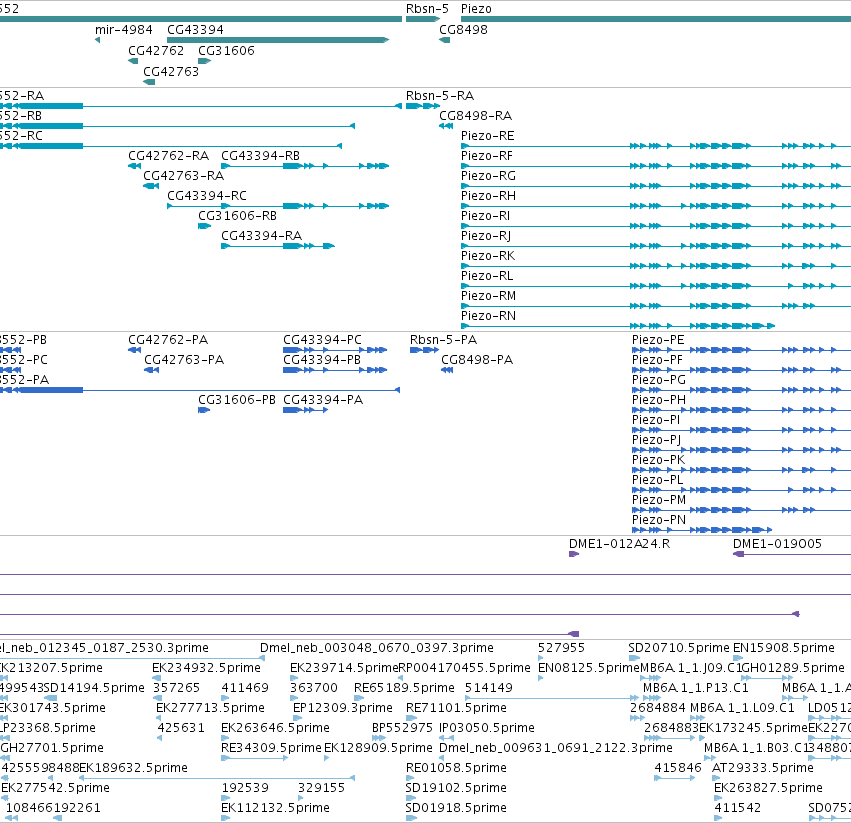Viewport: 851px width, 823px height.
Task: Open the Dmel_neb_003048_0670_0397.3prime EST label
Action: (377, 648)
